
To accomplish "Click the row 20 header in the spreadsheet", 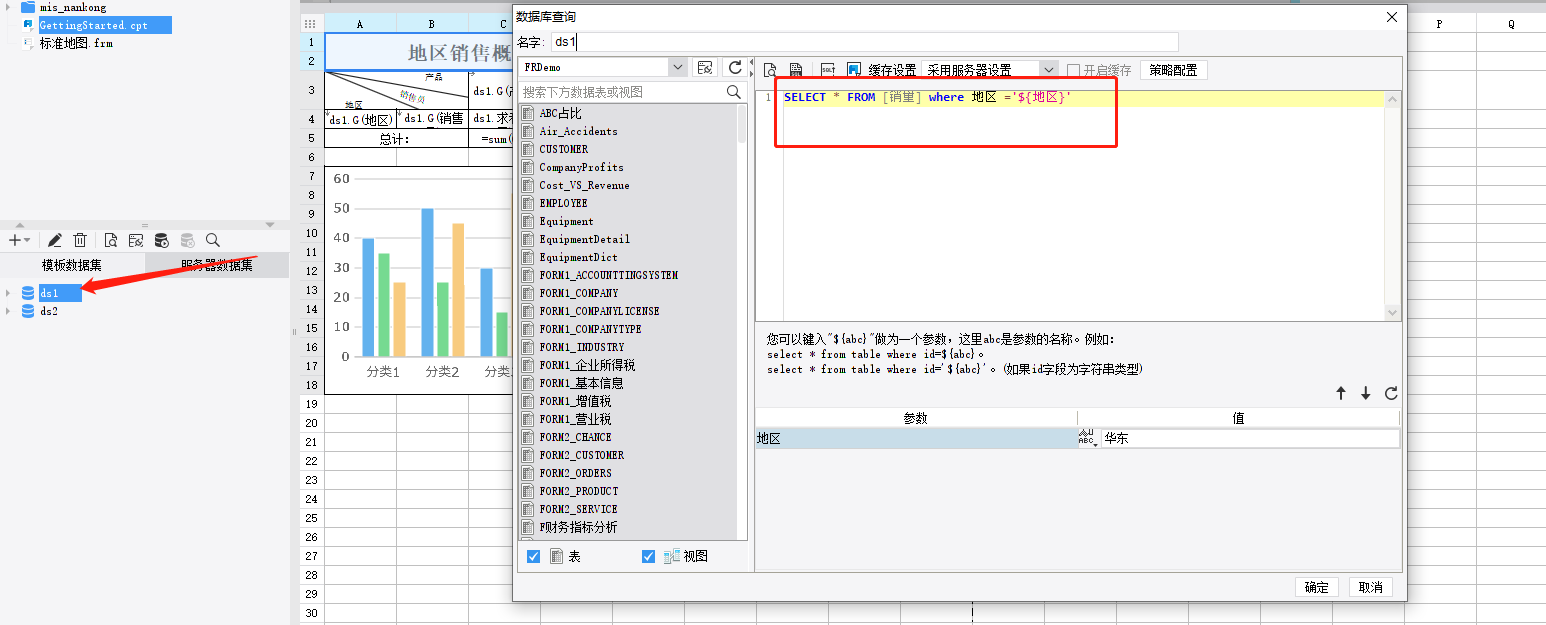I will (312, 422).
